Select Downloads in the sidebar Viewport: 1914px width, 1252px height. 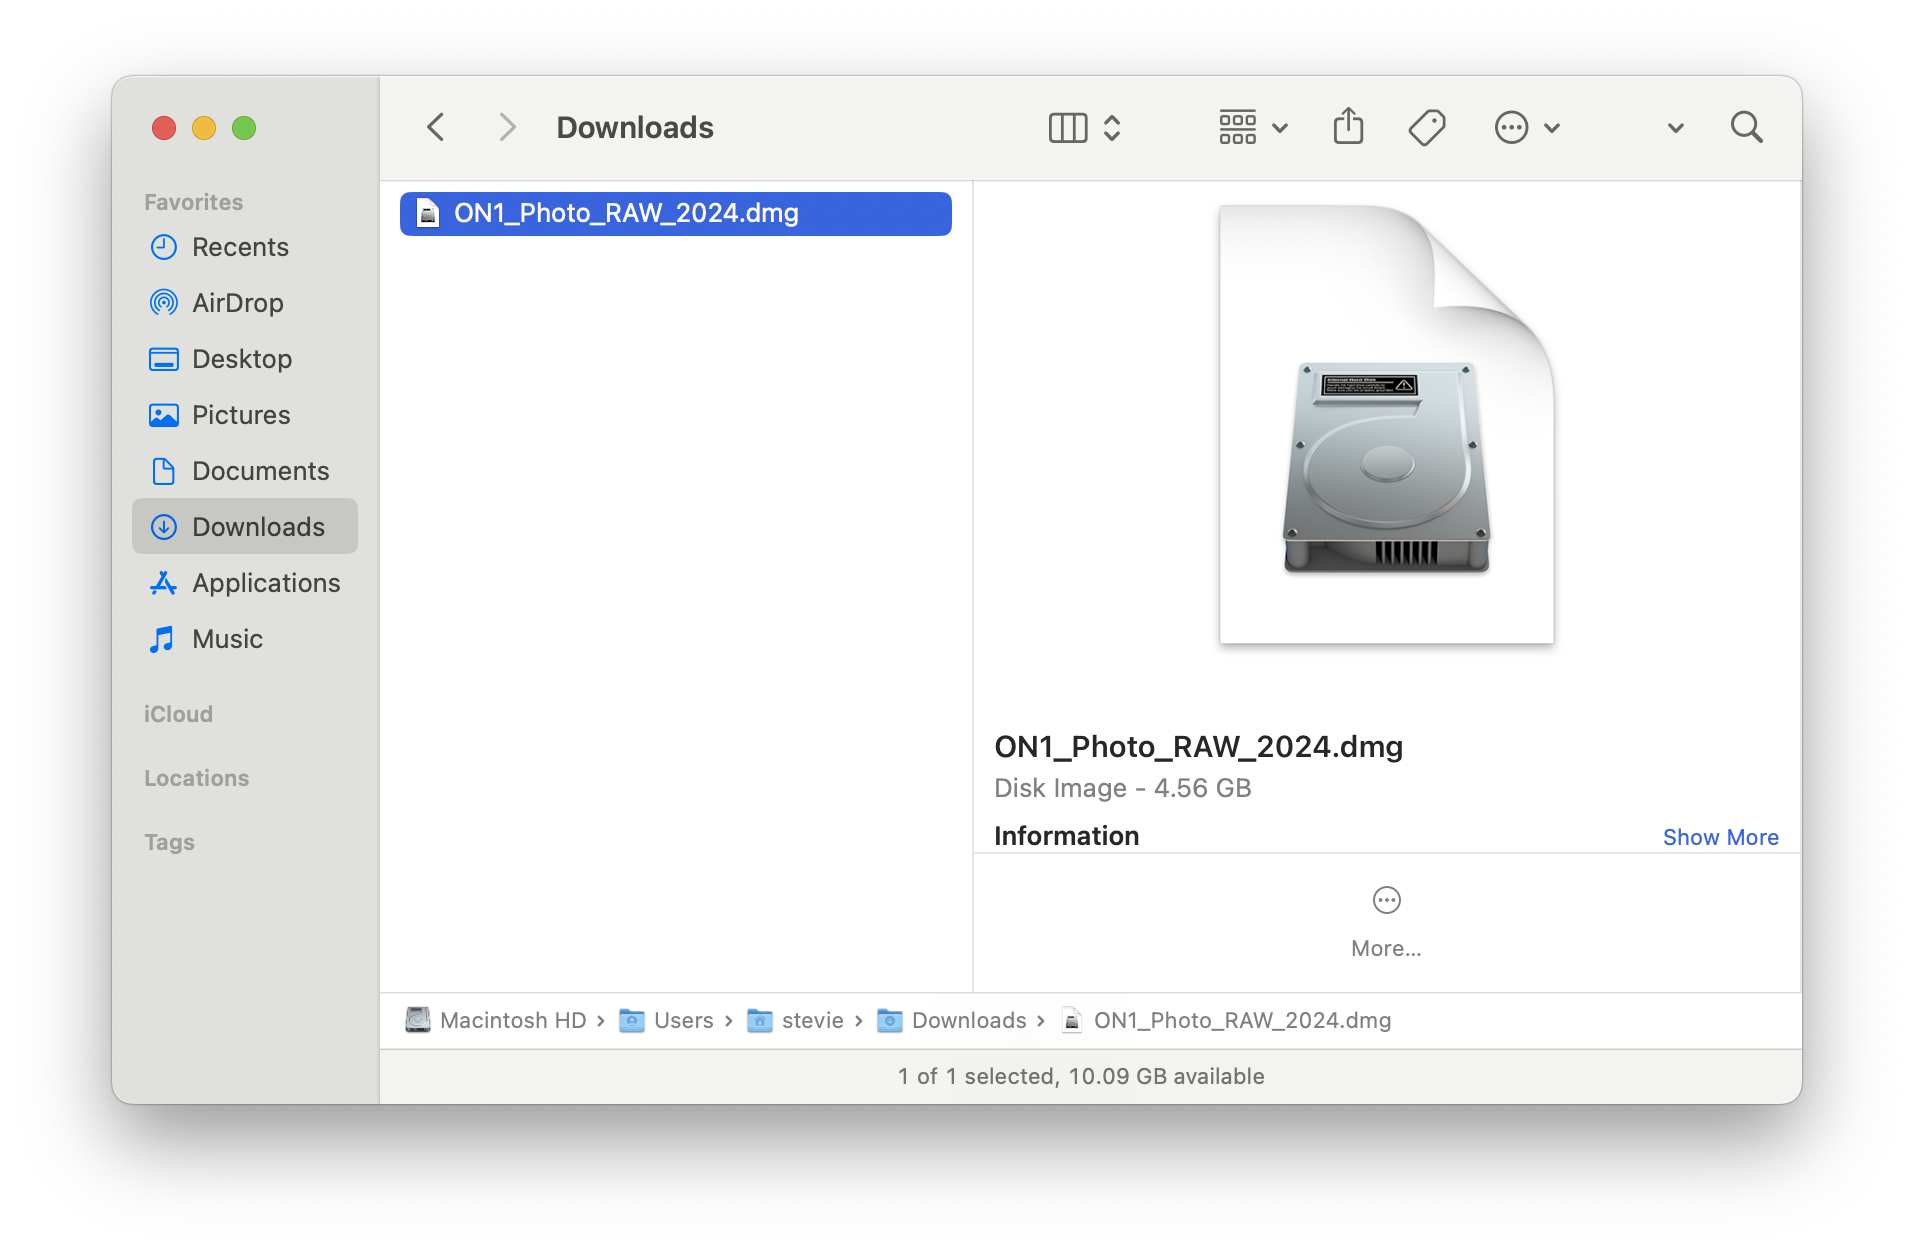tap(245, 527)
